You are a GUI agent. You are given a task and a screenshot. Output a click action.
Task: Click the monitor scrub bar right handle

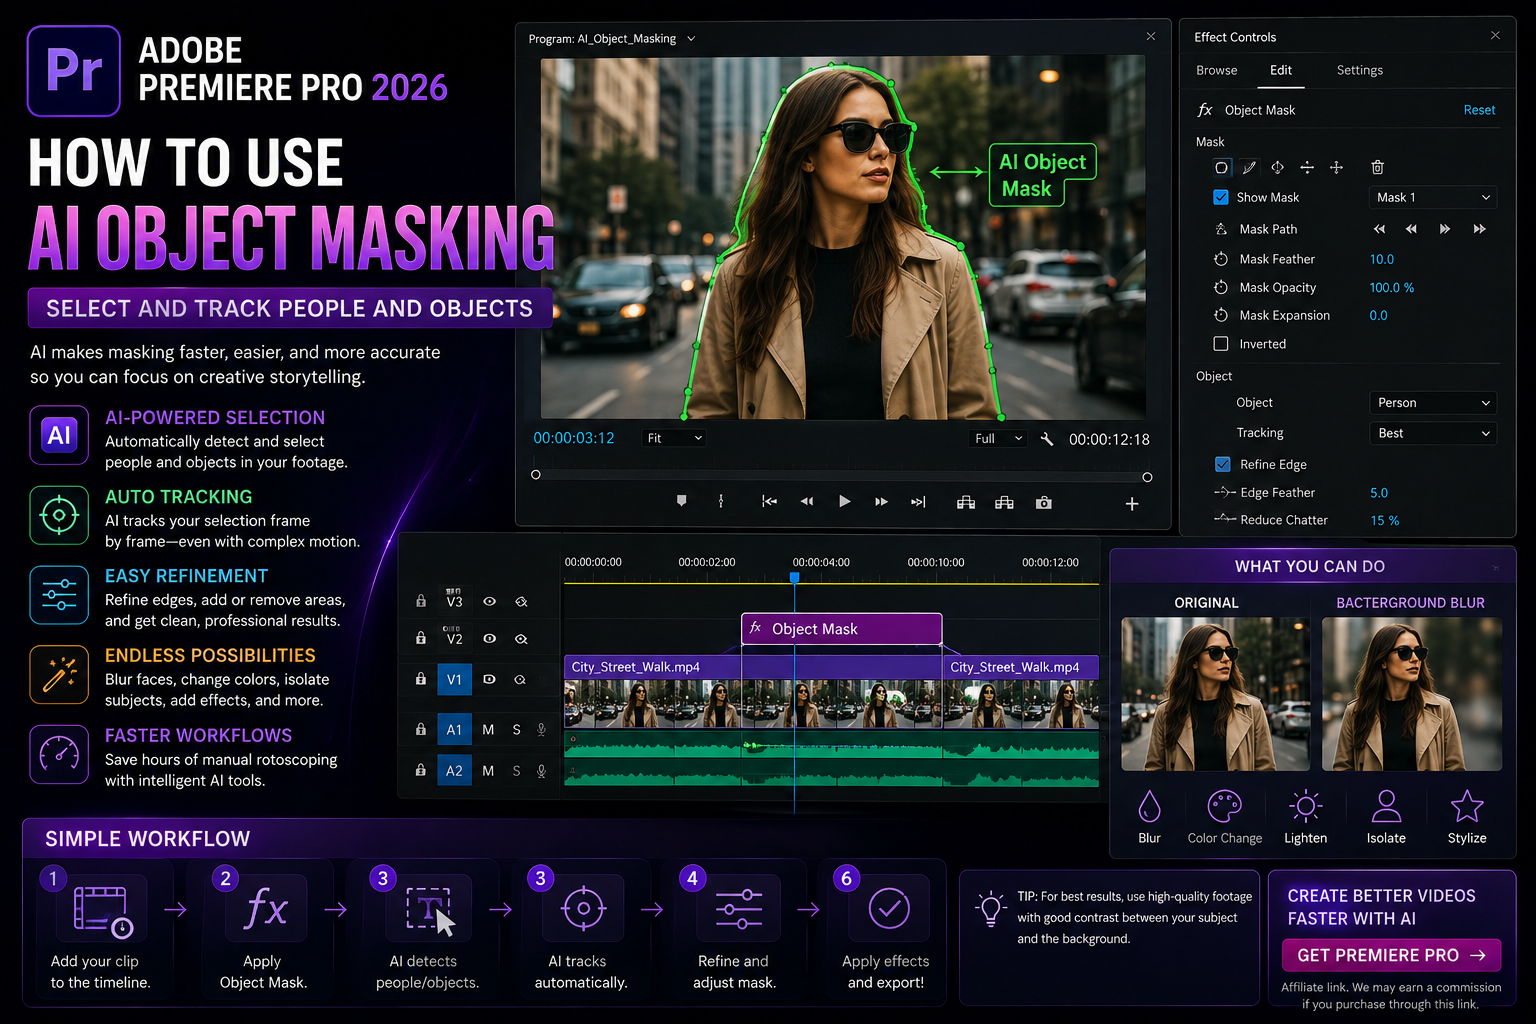1147,477
